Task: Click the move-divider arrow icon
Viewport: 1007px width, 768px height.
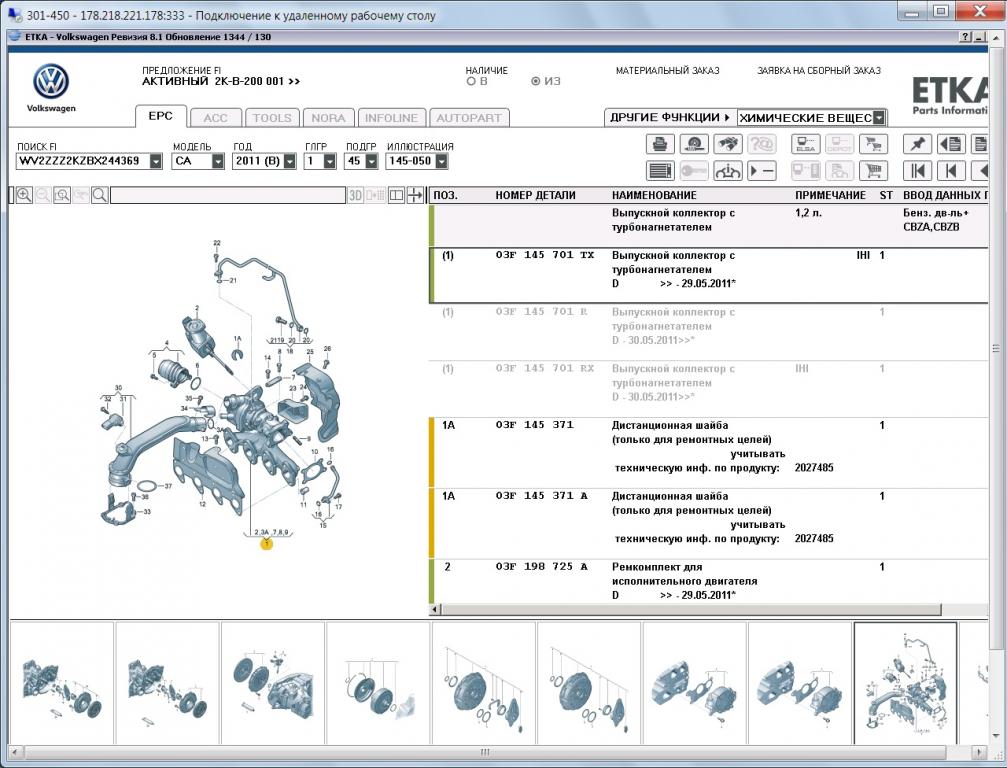Action: [x=416, y=195]
